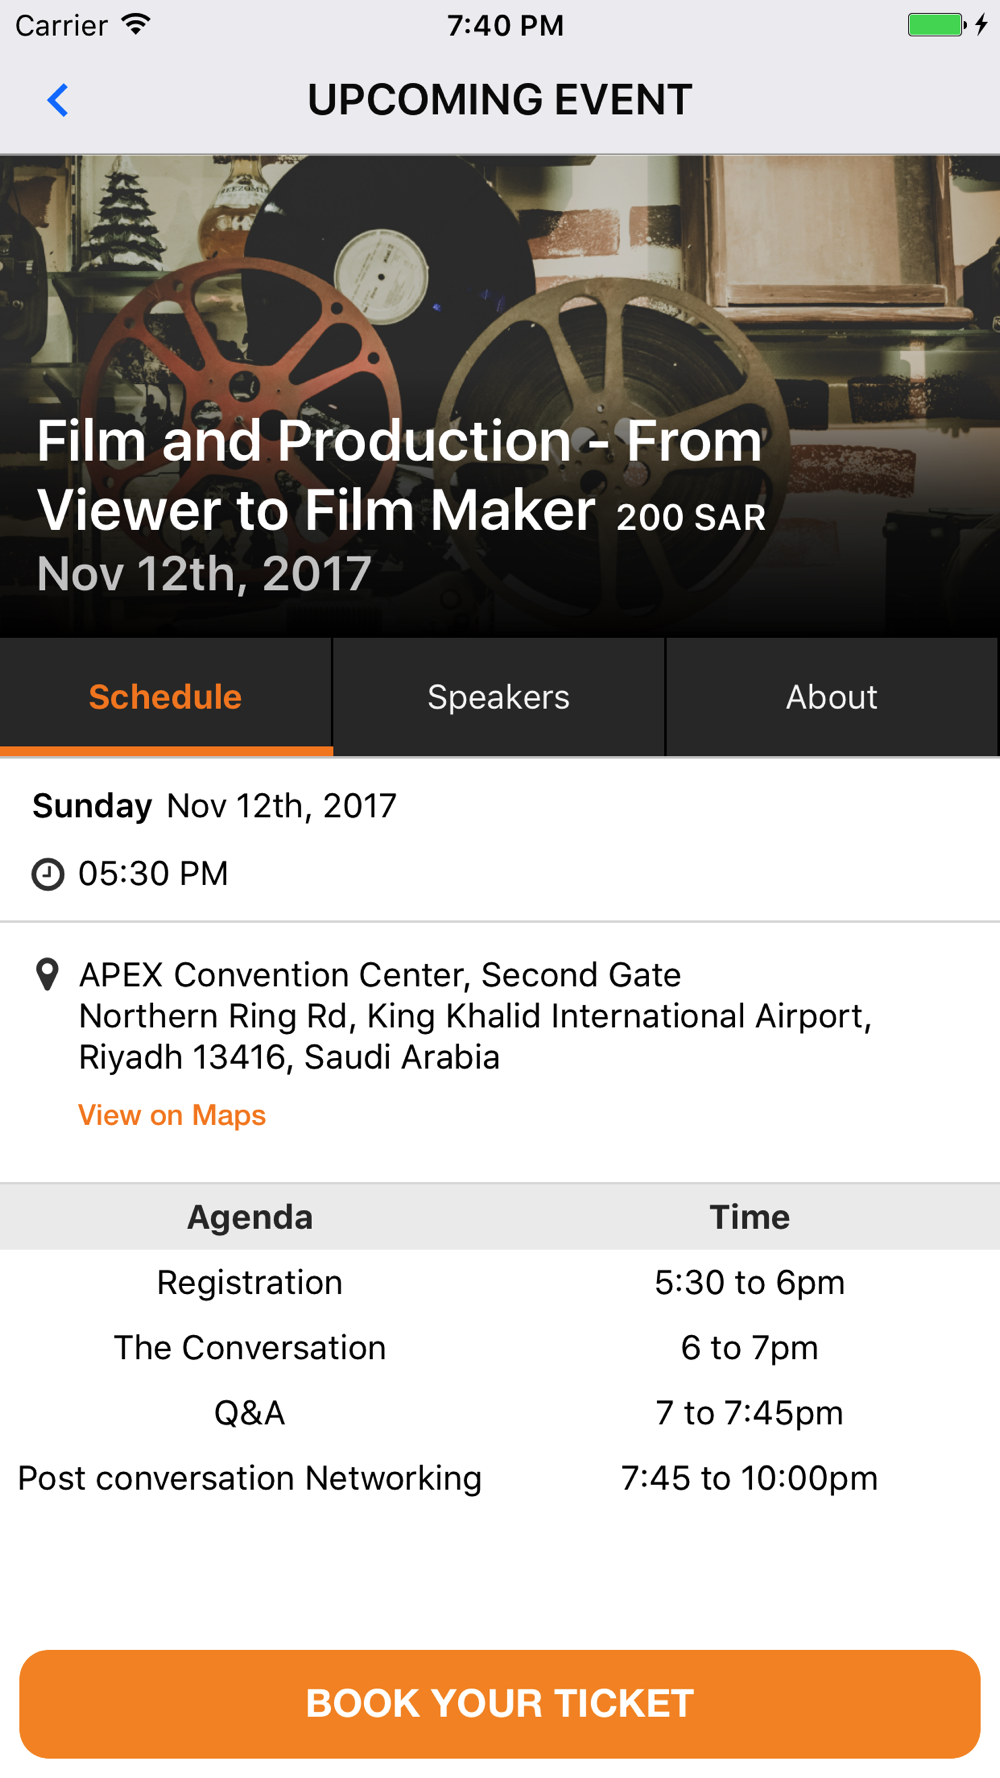This screenshot has width=1000, height=1778.
Task: Tap the Agenda column header
Action: 250,1217
